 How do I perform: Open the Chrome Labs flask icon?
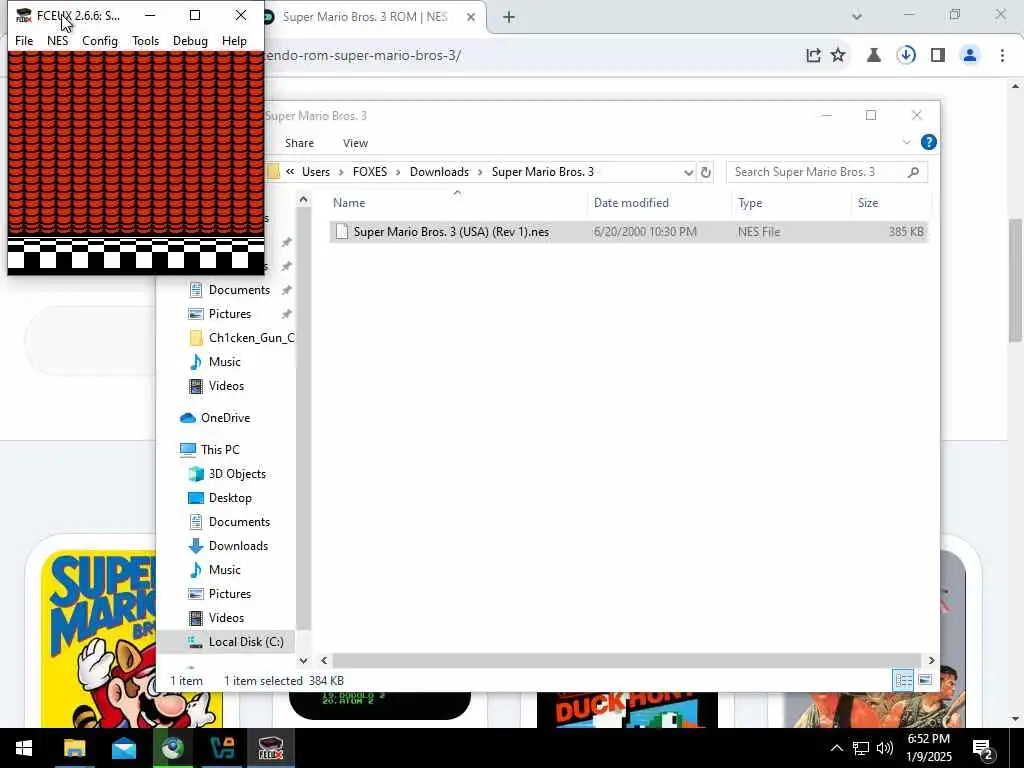pos(874,56)
